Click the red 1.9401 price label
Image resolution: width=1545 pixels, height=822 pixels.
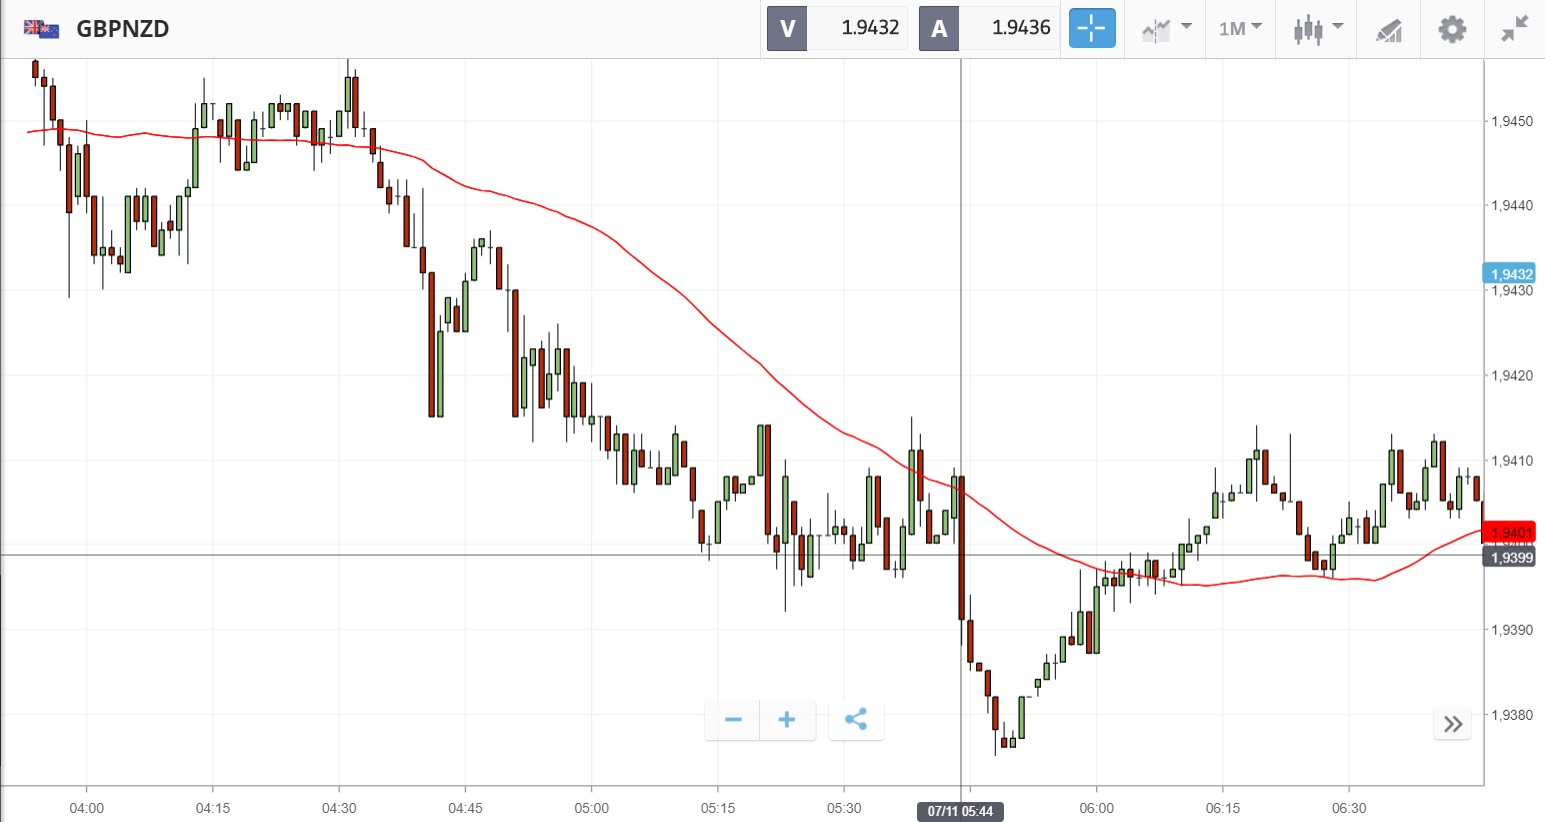tap(1510, 532)
